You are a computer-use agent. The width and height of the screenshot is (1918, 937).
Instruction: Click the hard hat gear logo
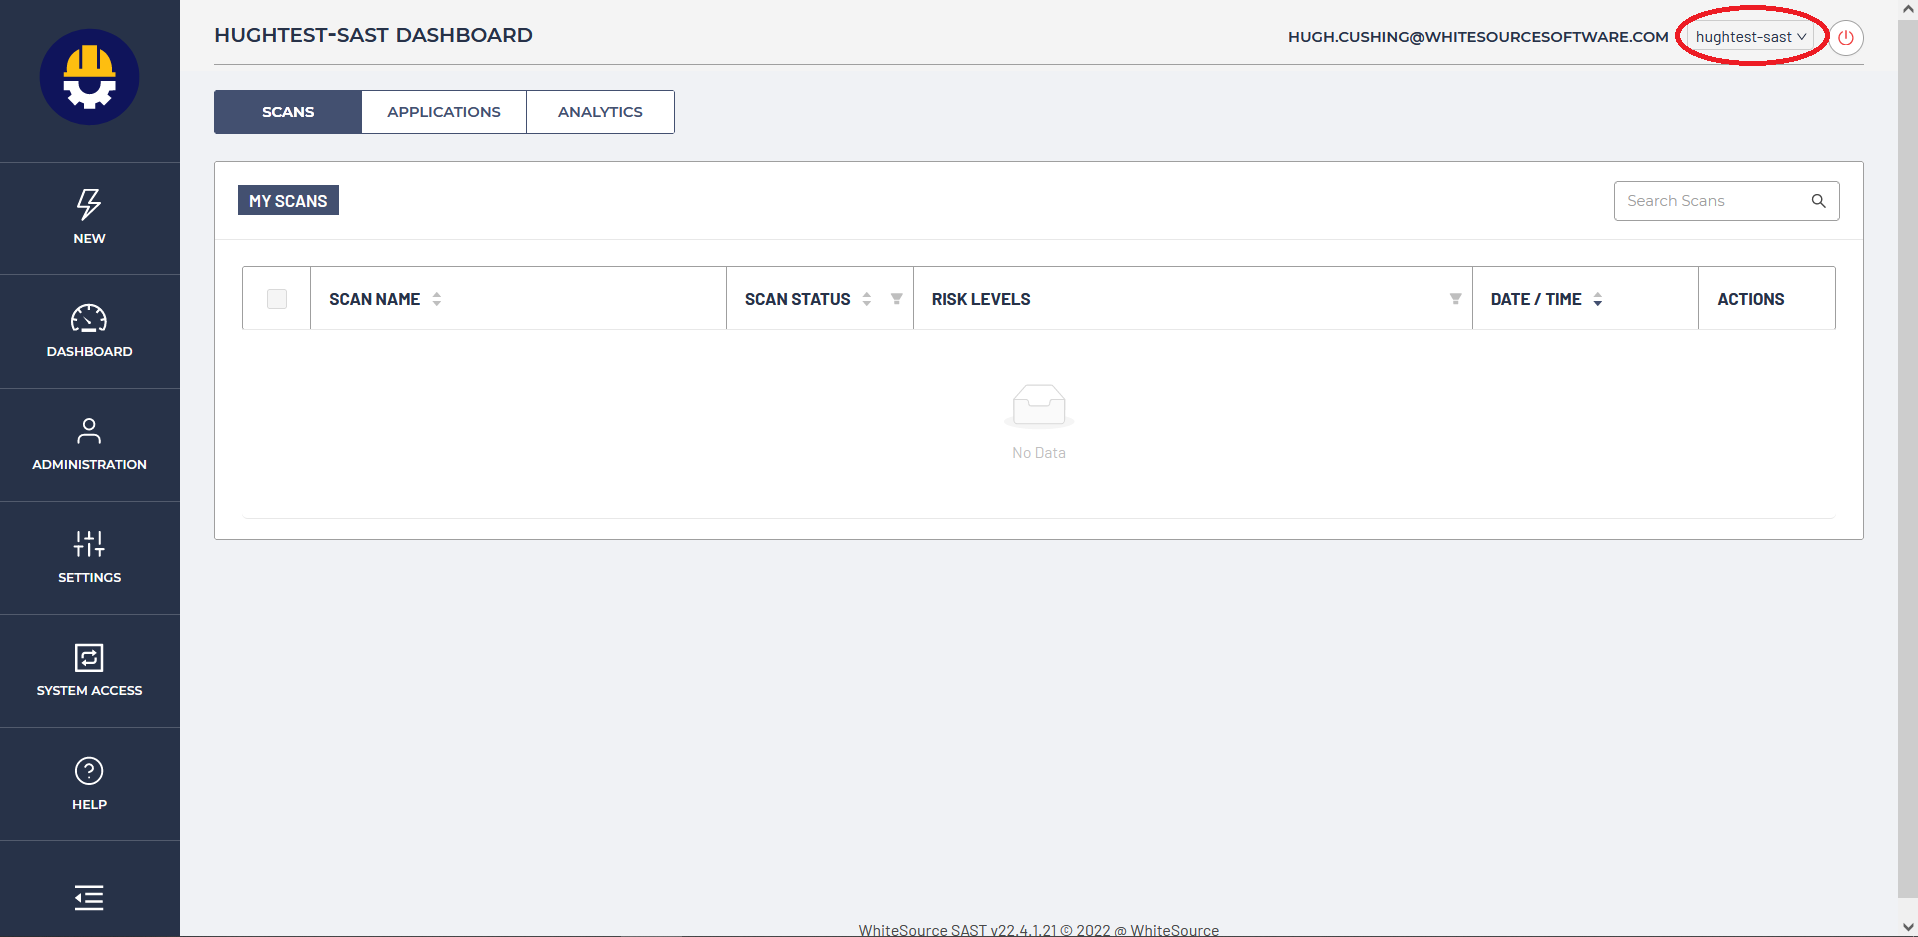click(90, 78)
